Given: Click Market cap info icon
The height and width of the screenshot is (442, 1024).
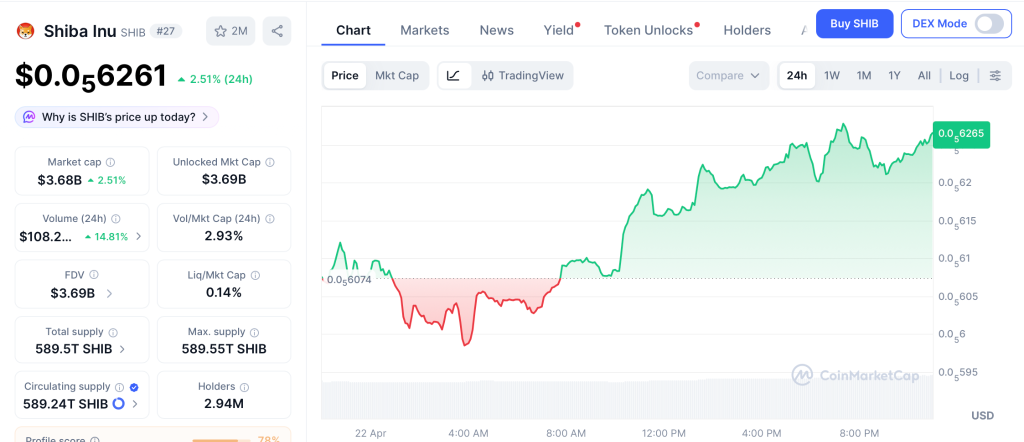Looking at the screenshot, I should pyautogui.click(x=110, y=162).
